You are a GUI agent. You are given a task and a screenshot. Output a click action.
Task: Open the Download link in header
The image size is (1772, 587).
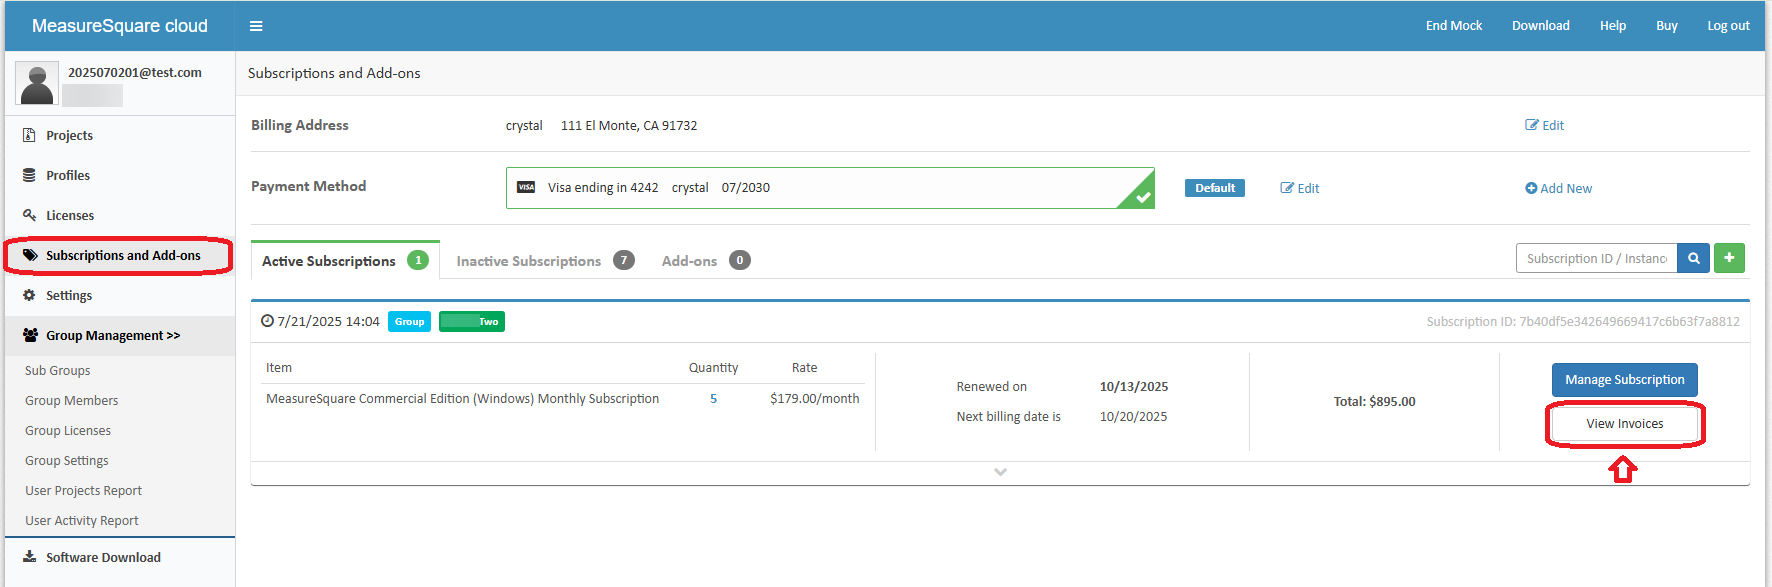click(x=1541, y=26)
